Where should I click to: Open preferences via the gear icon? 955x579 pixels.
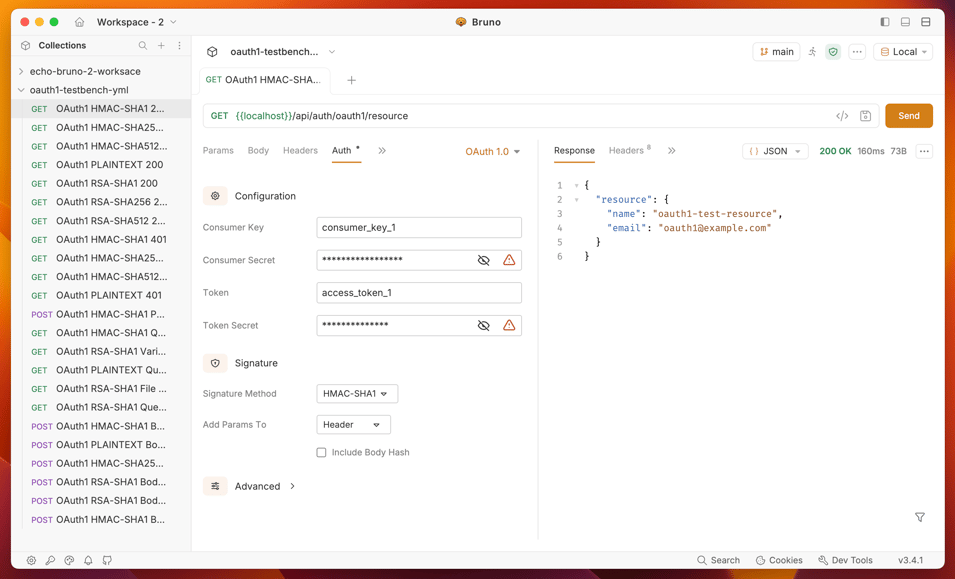pos(31,560)
